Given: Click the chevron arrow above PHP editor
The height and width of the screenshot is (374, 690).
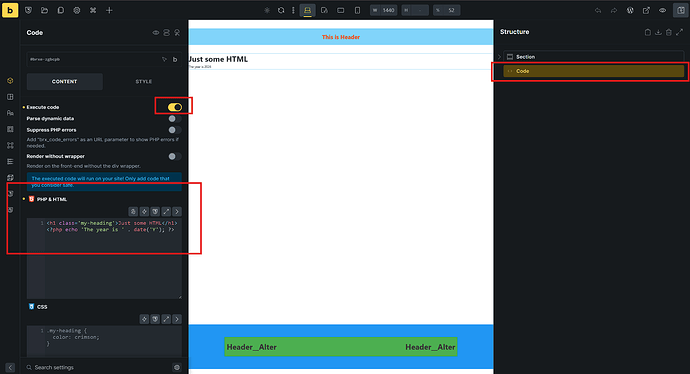Looking at the screenshot, I should pos(177,212).
